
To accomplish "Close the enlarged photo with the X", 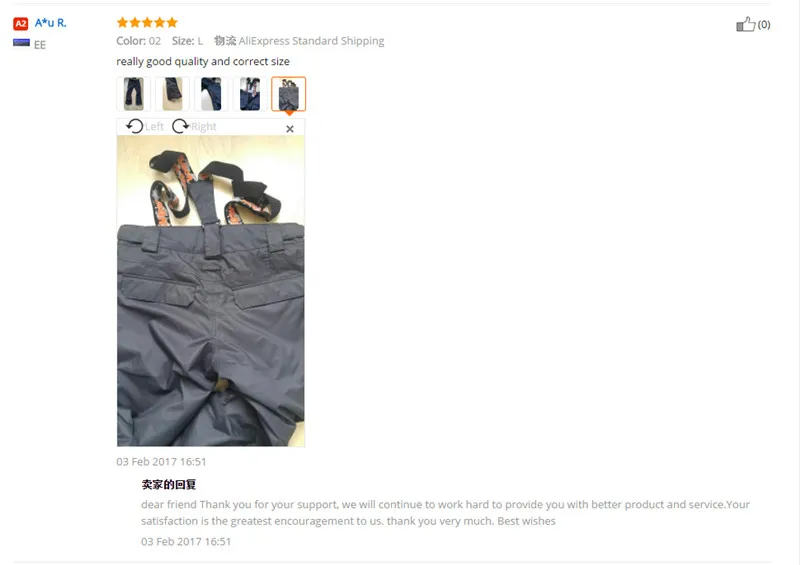I will (290, 129).
